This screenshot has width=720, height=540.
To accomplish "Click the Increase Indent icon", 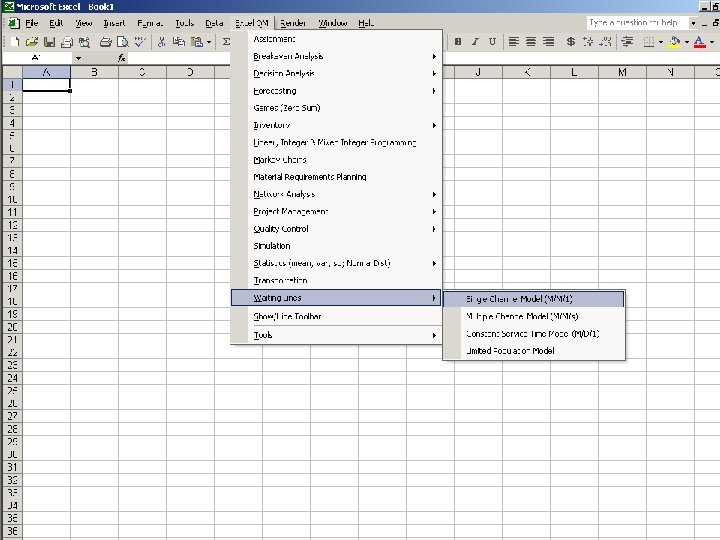I will [x=627, y=42].
